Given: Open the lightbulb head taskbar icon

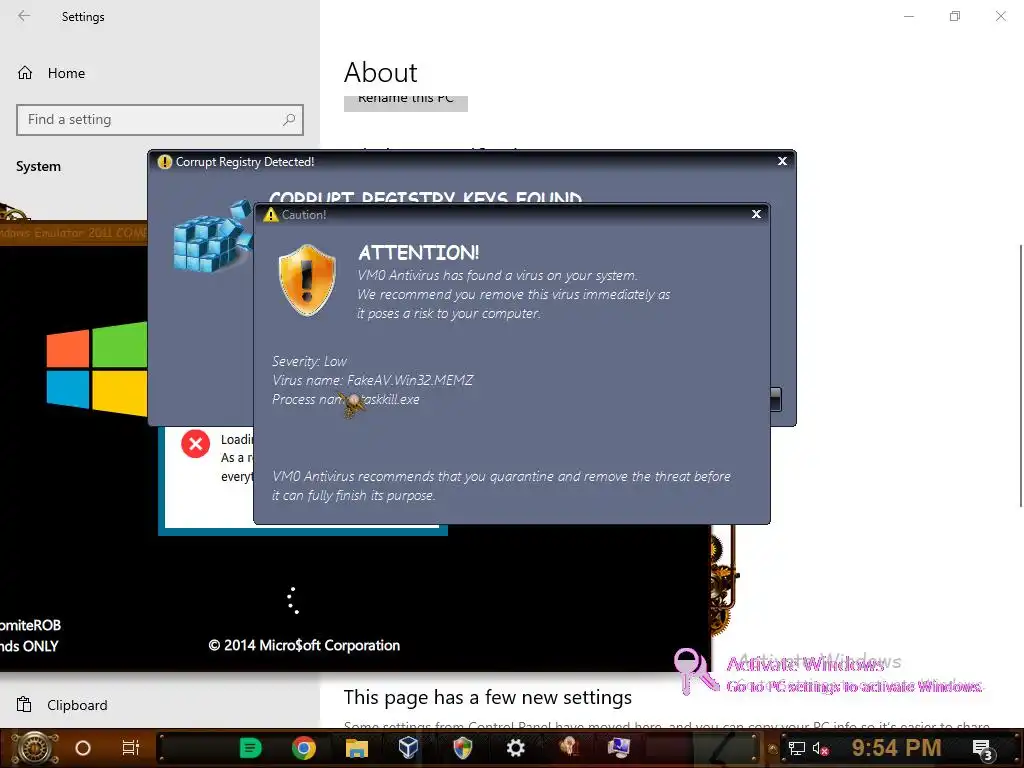Looking at the screenshot, I should (x=569, y=747).
